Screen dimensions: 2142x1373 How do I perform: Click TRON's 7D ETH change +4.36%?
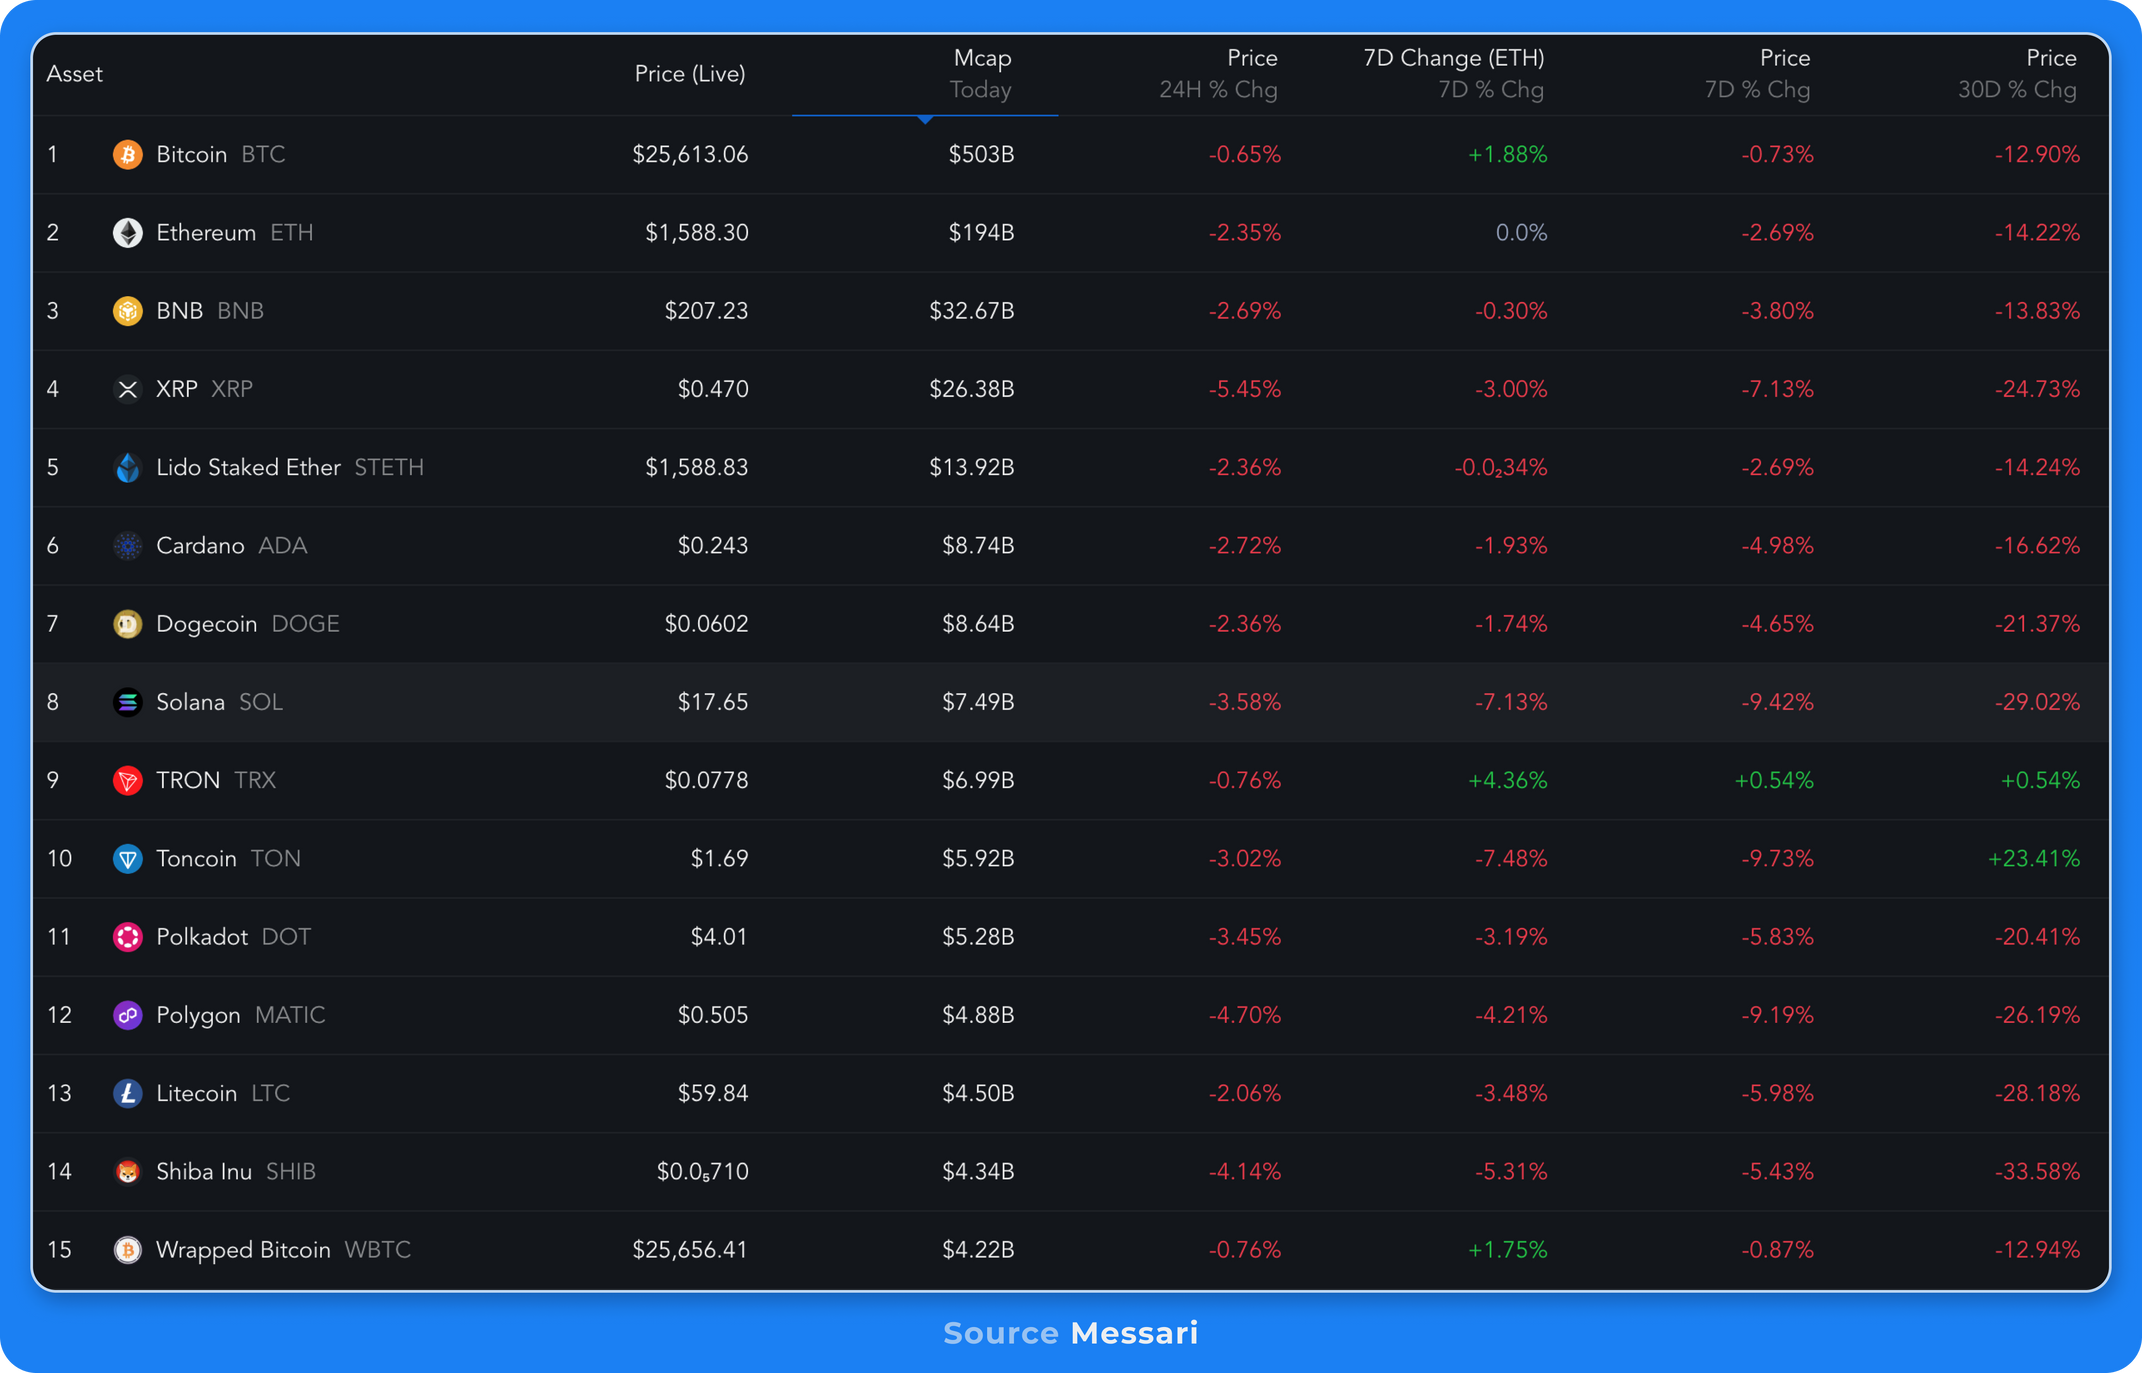click(1507, 780)
